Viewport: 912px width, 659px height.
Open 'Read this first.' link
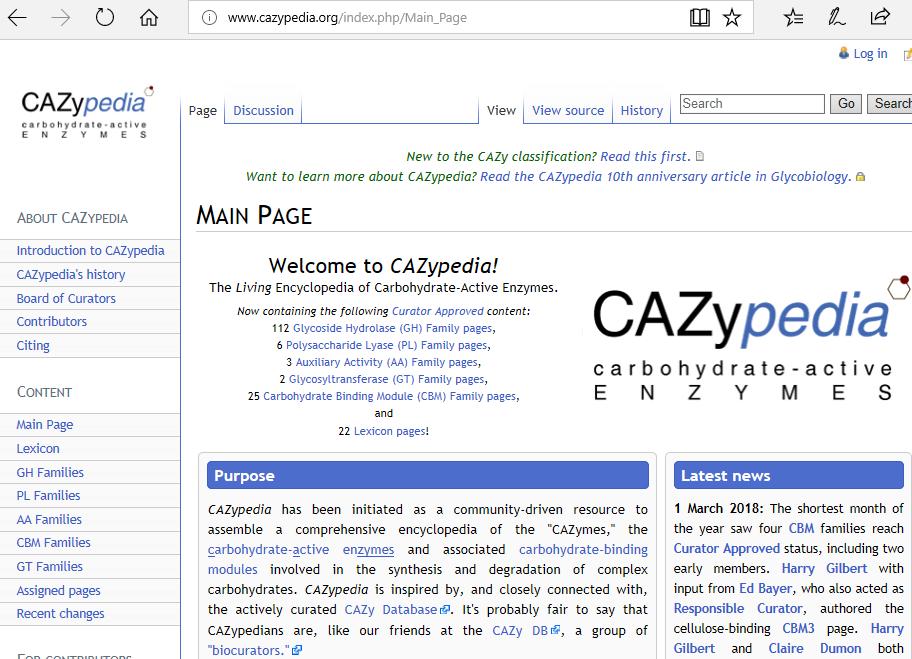point(645,156)
